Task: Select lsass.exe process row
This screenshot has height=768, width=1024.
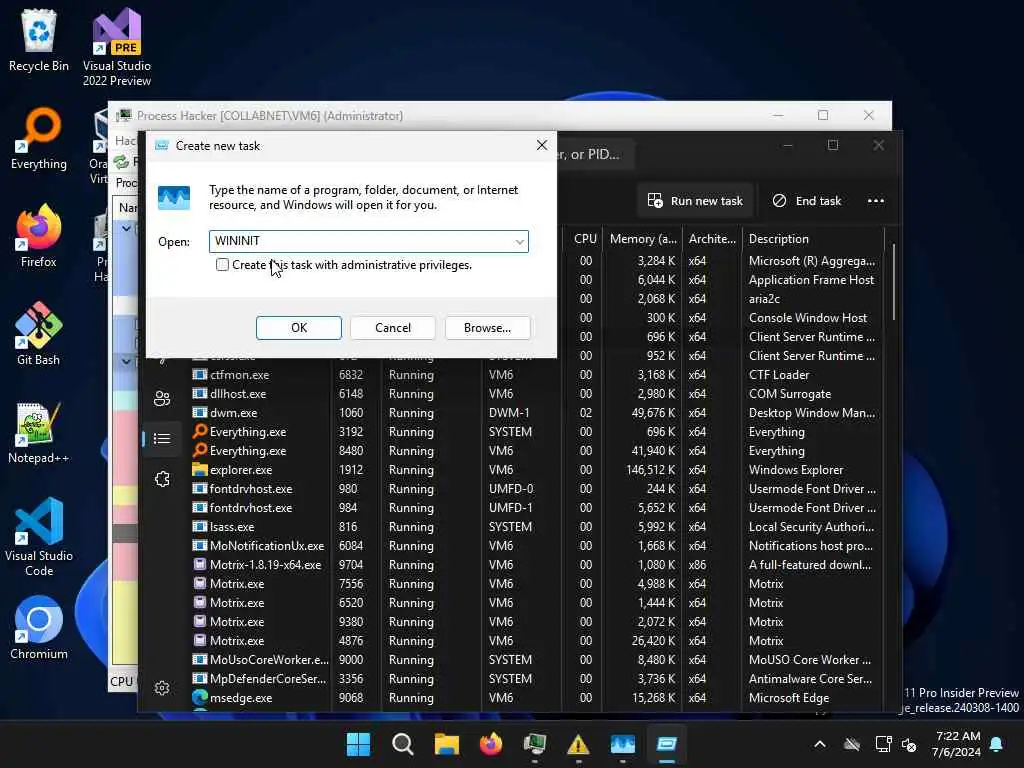Action: [x=536, y=526]
